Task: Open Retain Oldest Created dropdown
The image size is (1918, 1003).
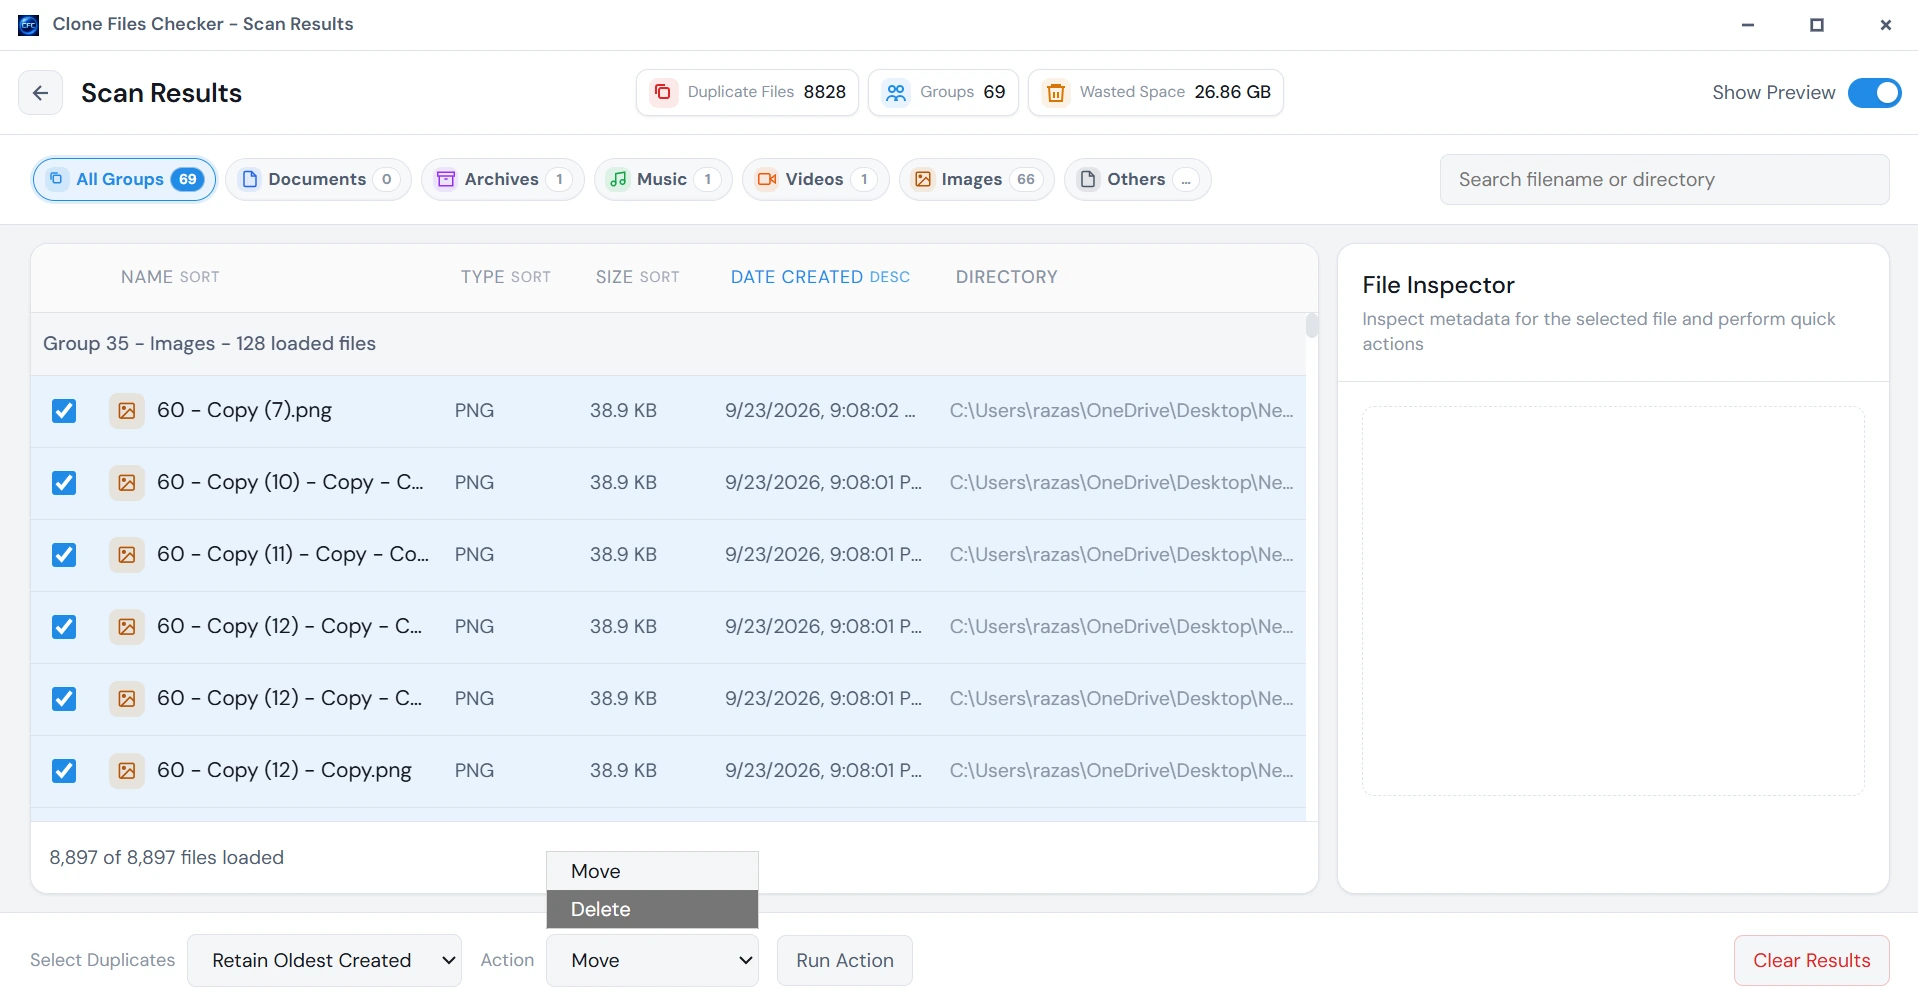Action: (x=324, y=961)
